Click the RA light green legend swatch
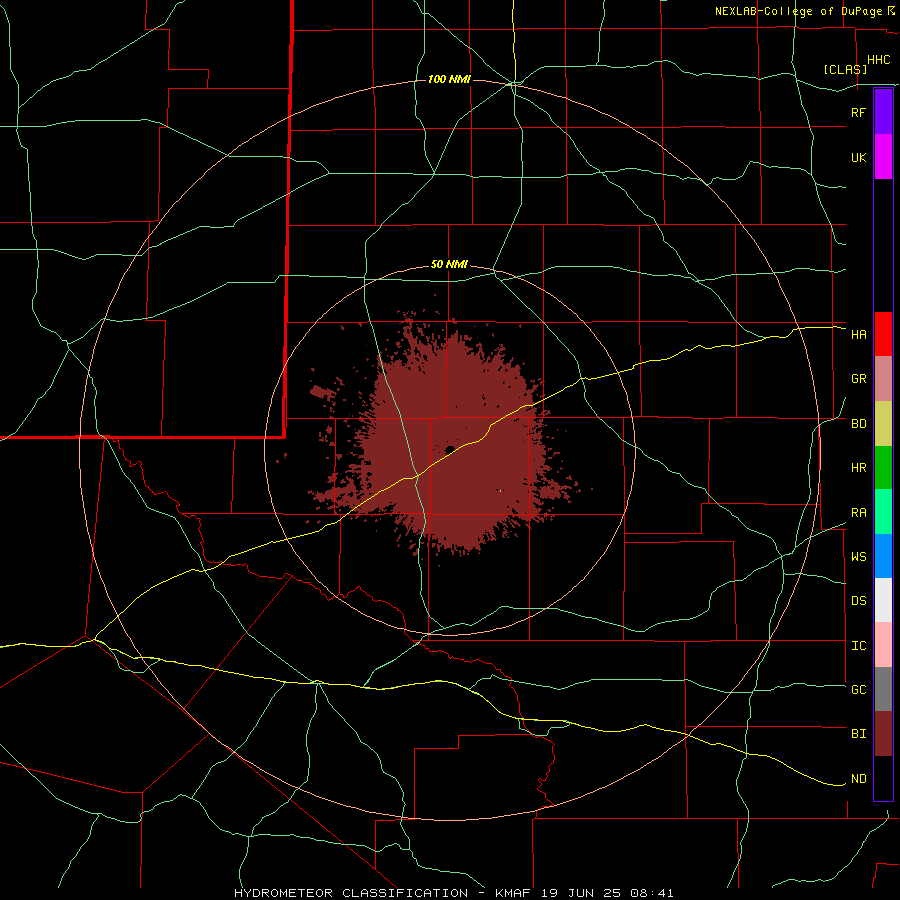The height and width of the screenshot is (900, 900). click(883, 512)
